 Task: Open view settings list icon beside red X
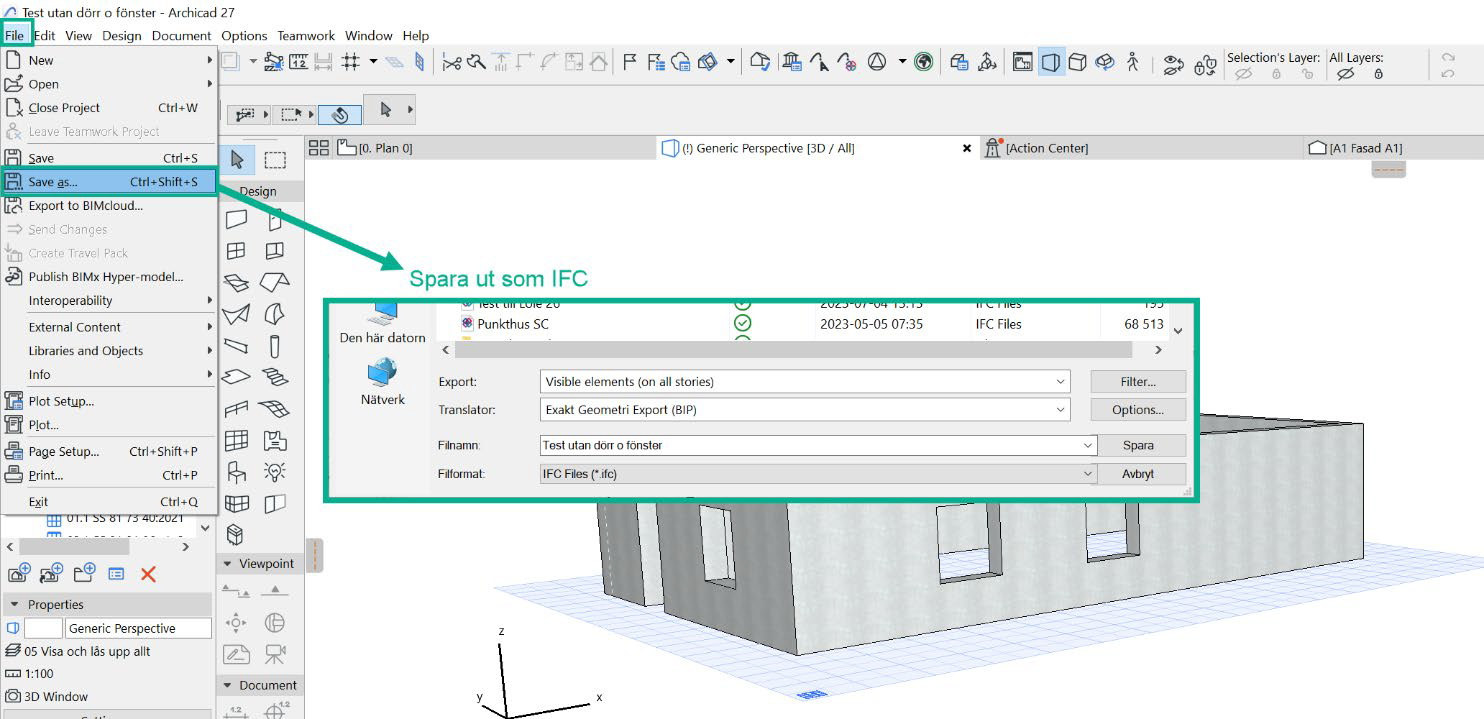(116, 574)
